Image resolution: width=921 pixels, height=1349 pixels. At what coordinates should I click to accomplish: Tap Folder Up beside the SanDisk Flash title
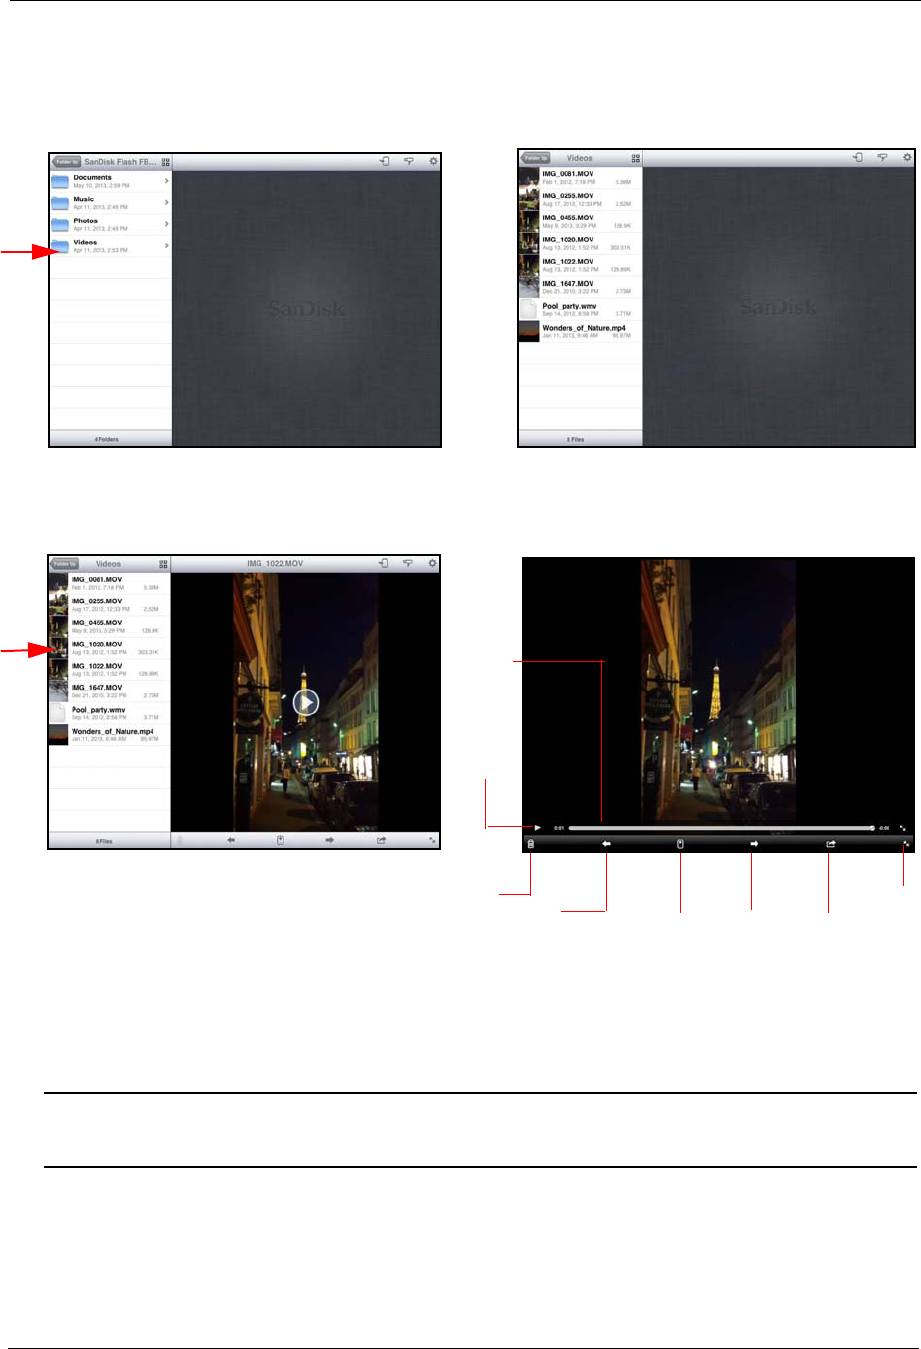coord(66,161)
